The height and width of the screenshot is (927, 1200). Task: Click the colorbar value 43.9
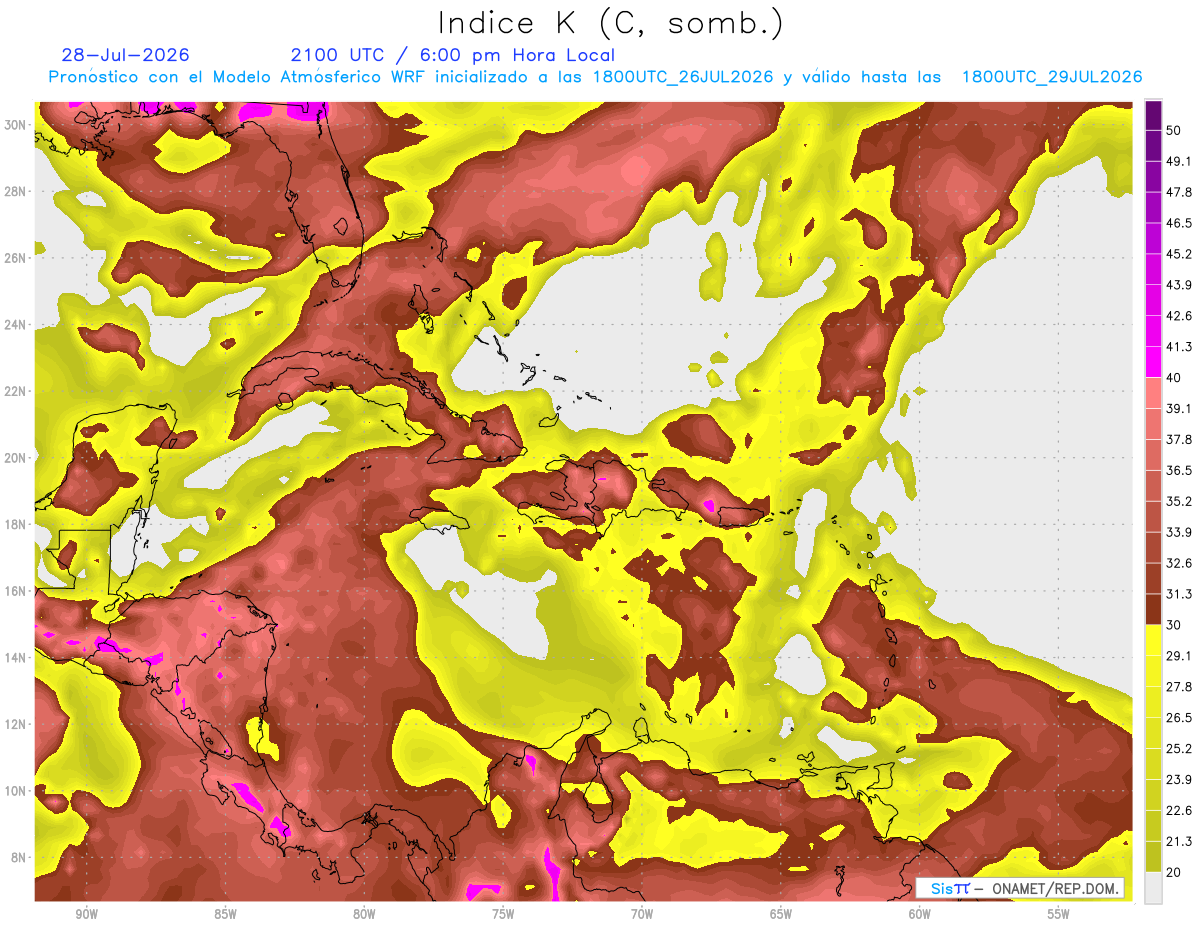[x=1180, y=285]
